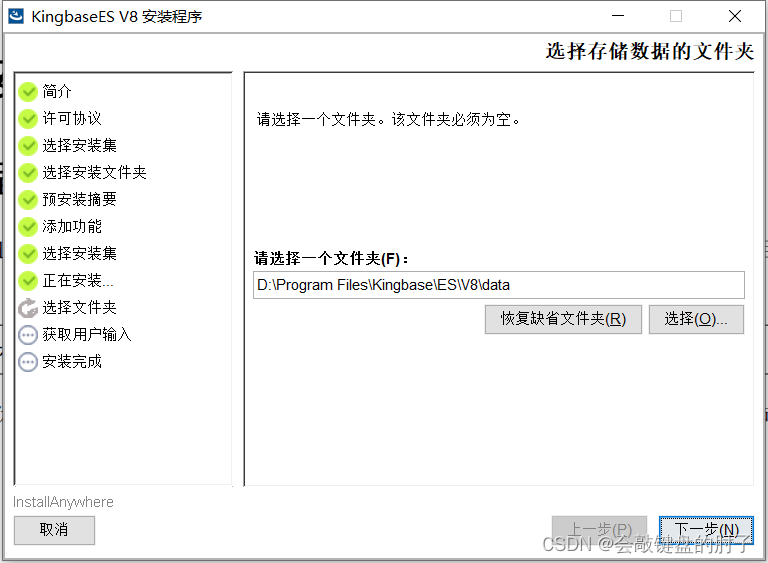Select the 许可协议 step label
Screen dimensions: 768x563
(72, 119)
